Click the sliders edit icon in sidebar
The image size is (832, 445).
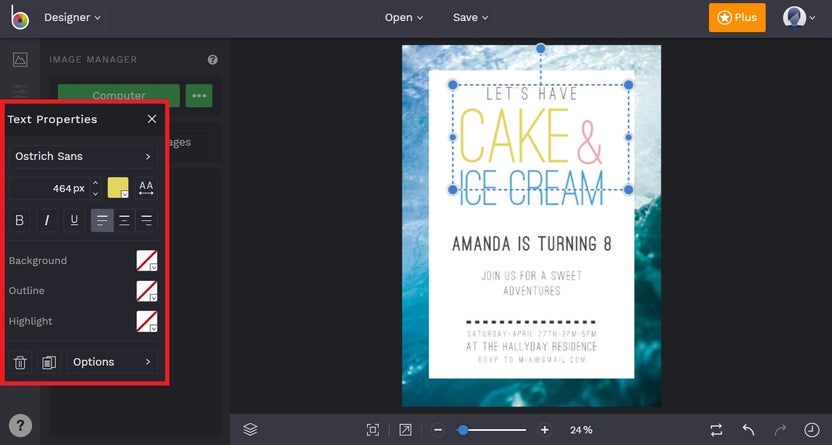(20, 91)
